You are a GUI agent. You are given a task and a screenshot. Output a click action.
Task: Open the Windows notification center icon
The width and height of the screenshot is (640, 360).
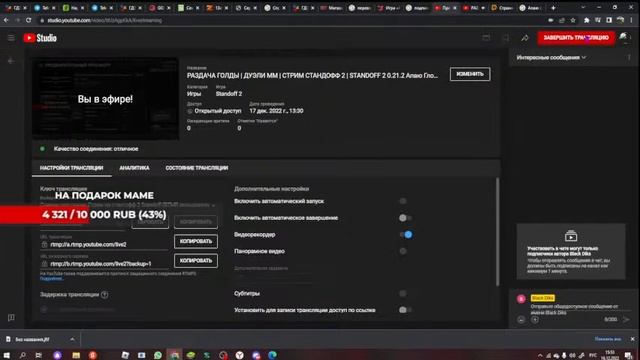pyautogui.click(x=629, y=356)
